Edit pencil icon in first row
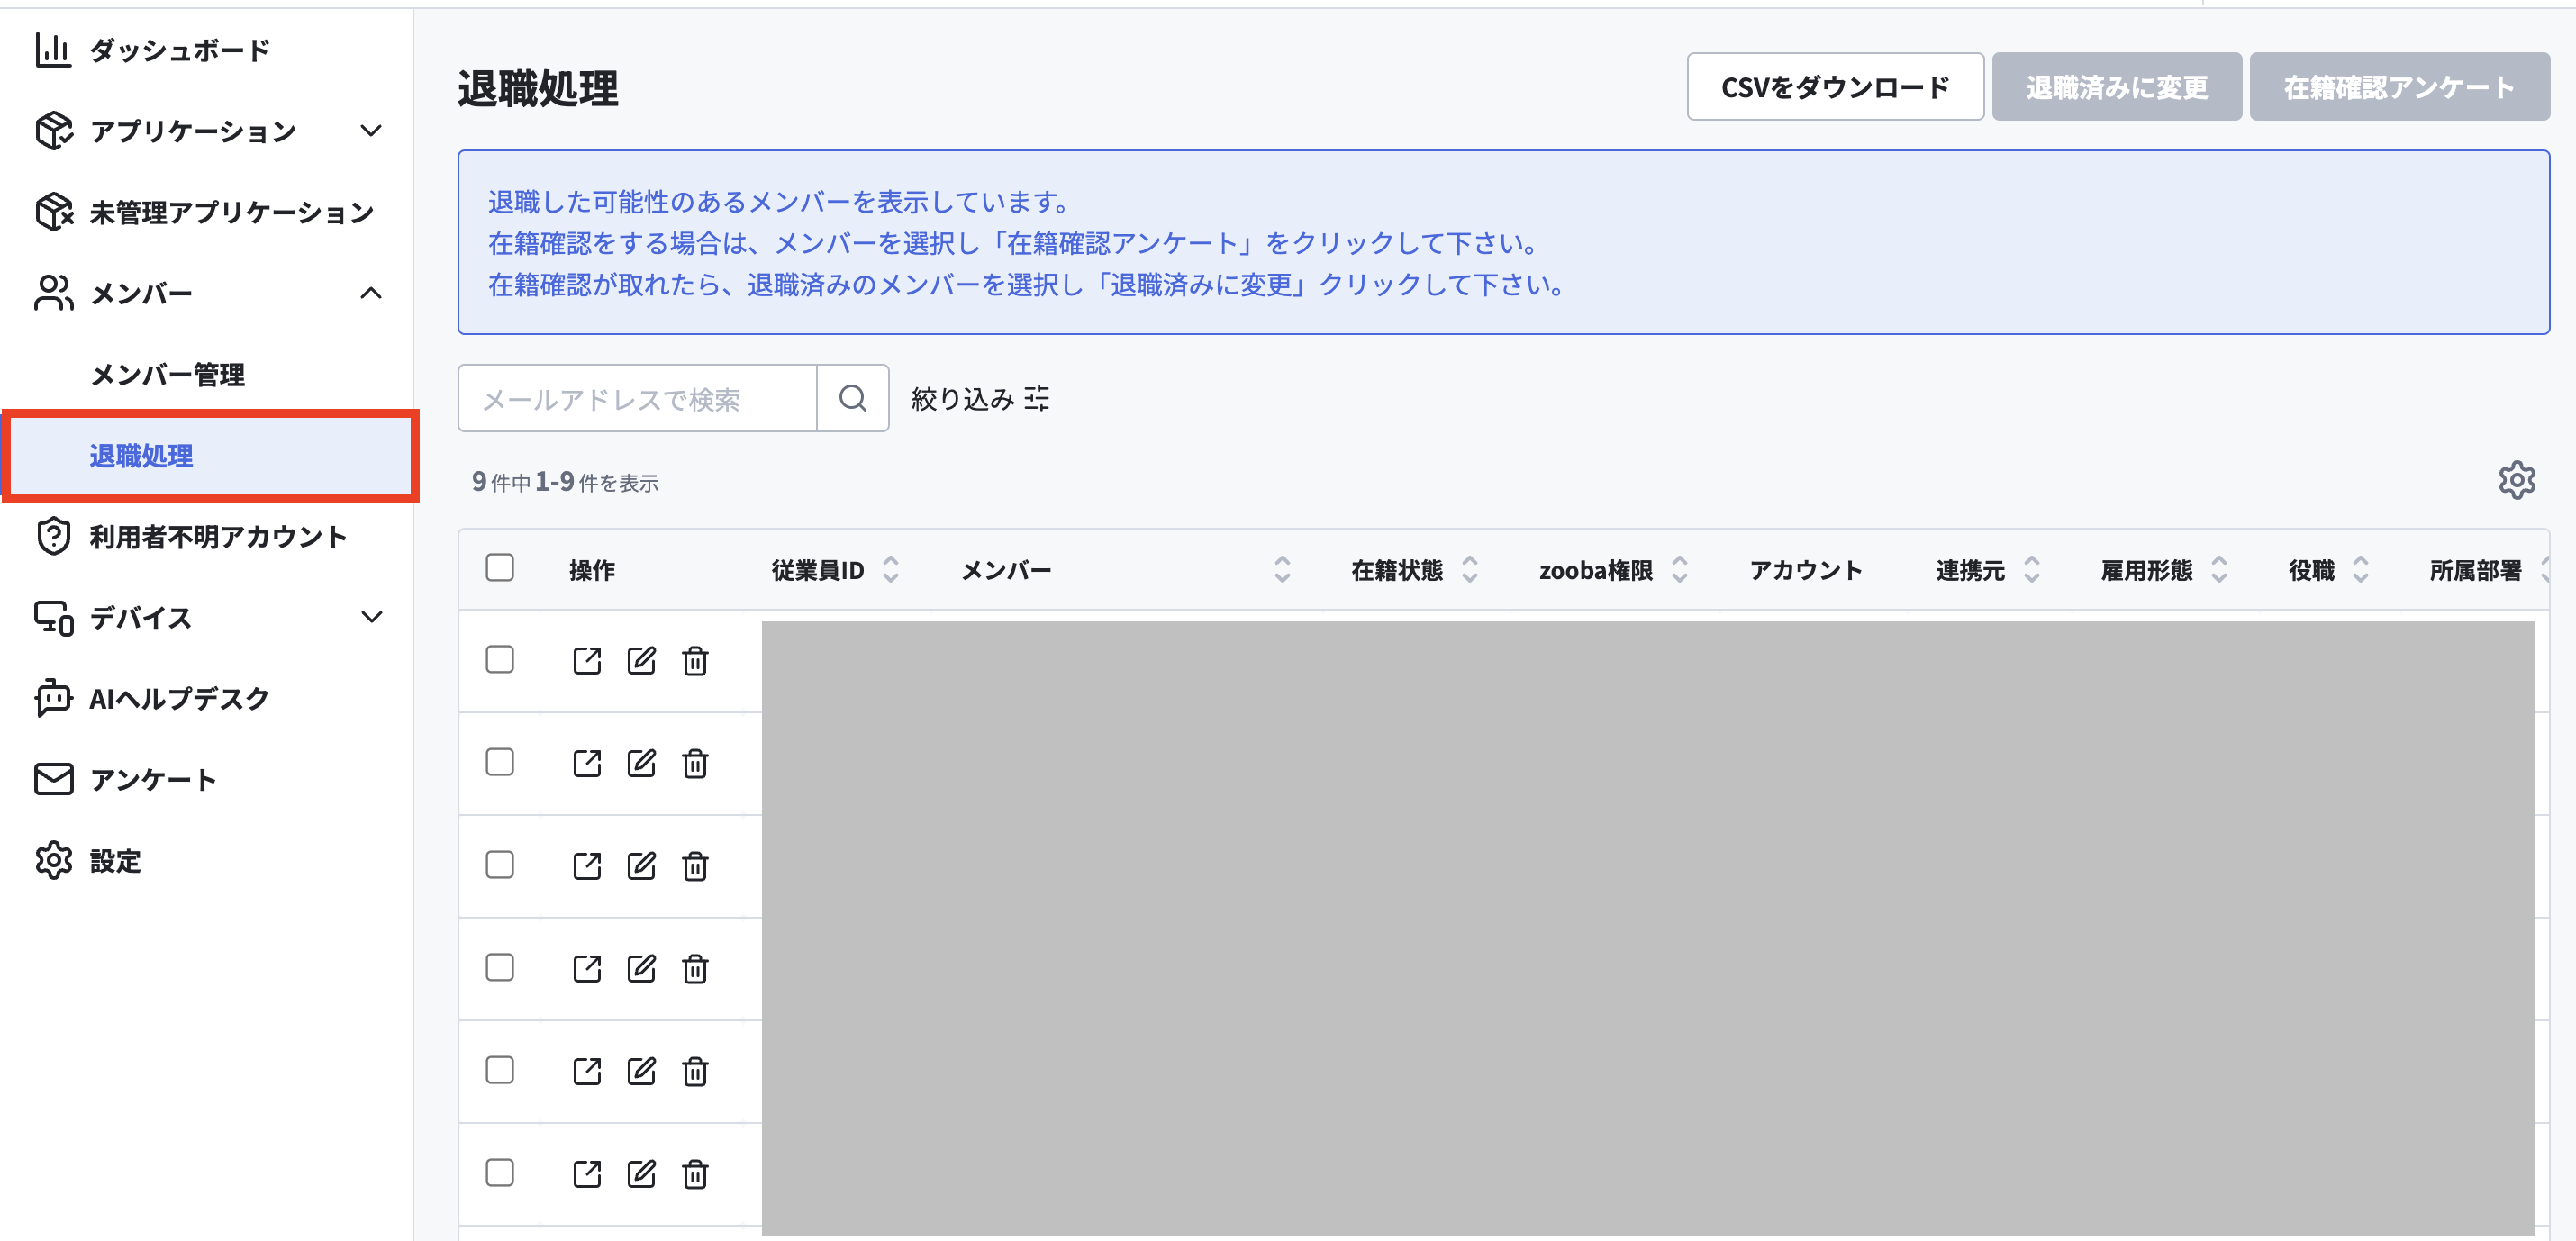Screen dimensions: 2576x1241 coord(641,661)
